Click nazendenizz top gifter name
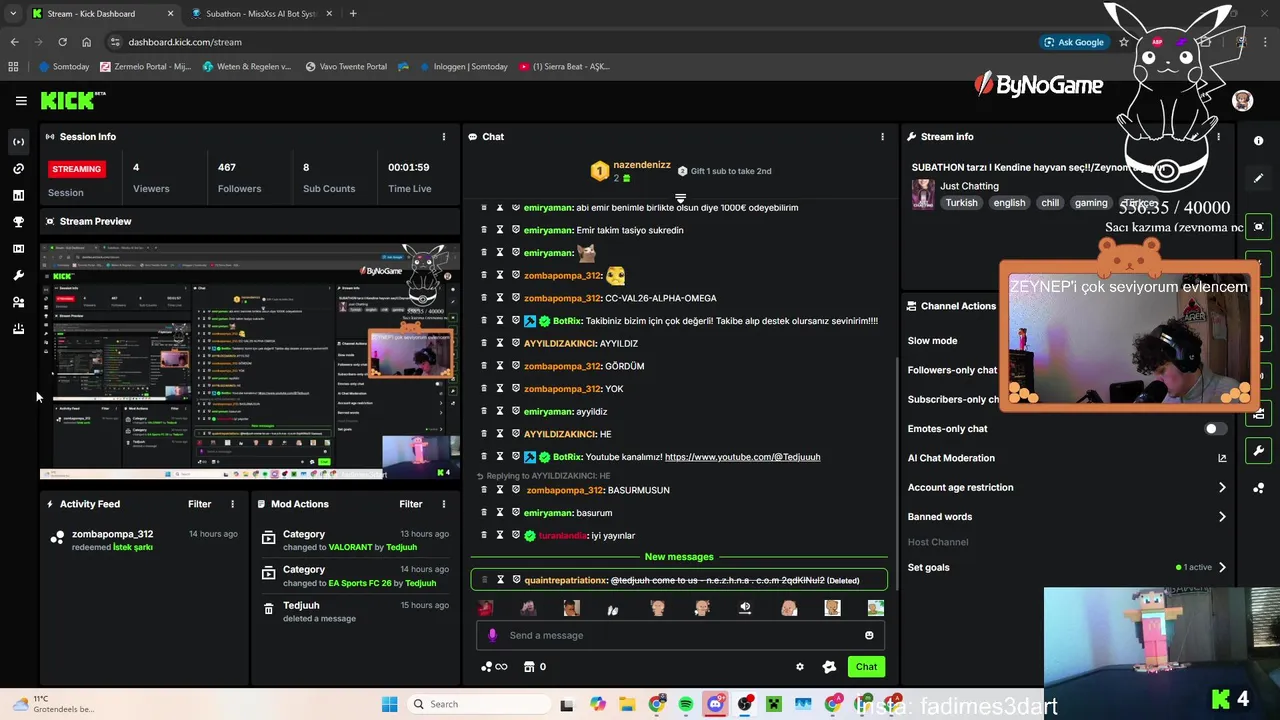Viewport: 1280px width, 720px height. pyautogui.click(x=642, y=164)
